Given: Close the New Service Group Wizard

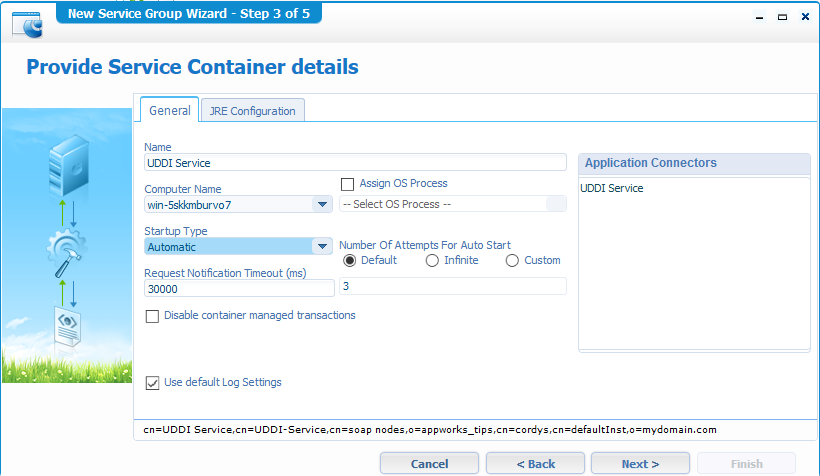Looking at the screenshot, I should 803,17.
